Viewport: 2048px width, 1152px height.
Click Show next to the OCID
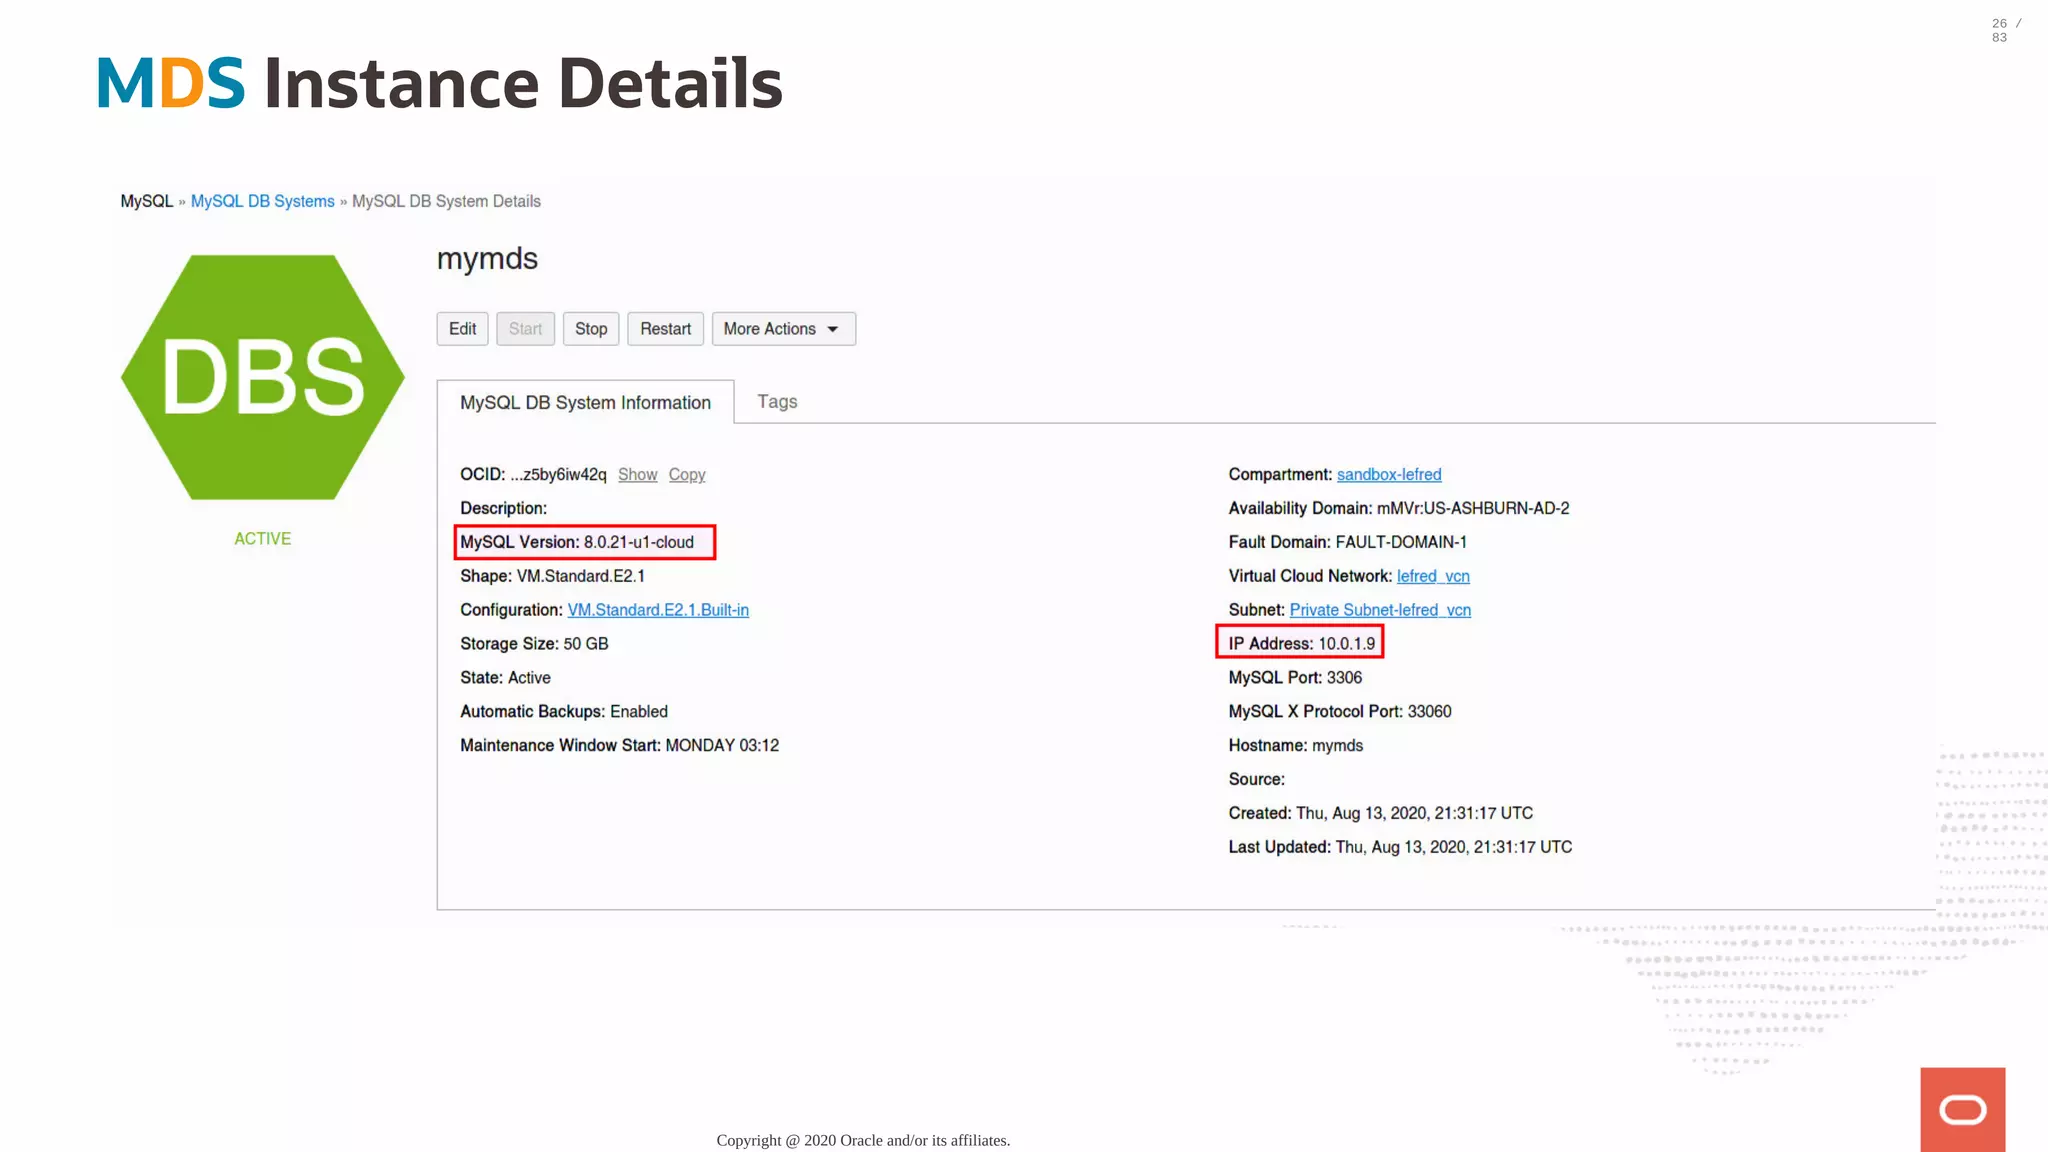(x=637, y=474)
